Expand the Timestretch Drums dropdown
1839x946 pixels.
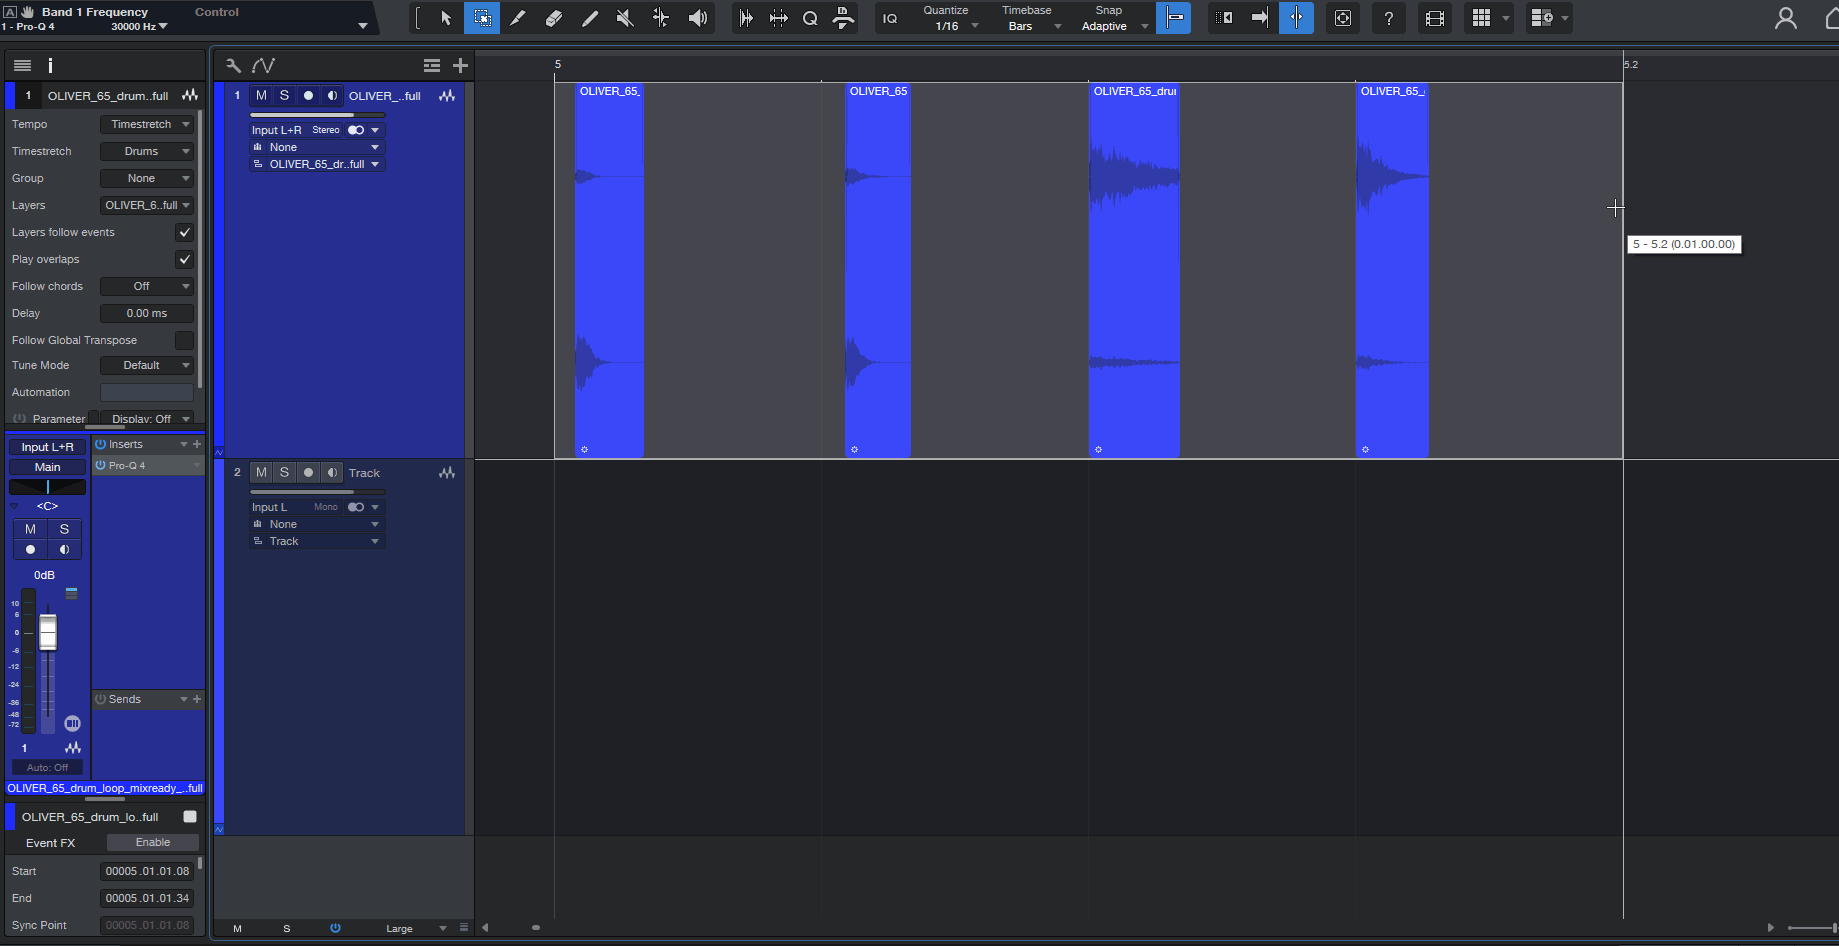pyautogui.click(x=146, y=151)
